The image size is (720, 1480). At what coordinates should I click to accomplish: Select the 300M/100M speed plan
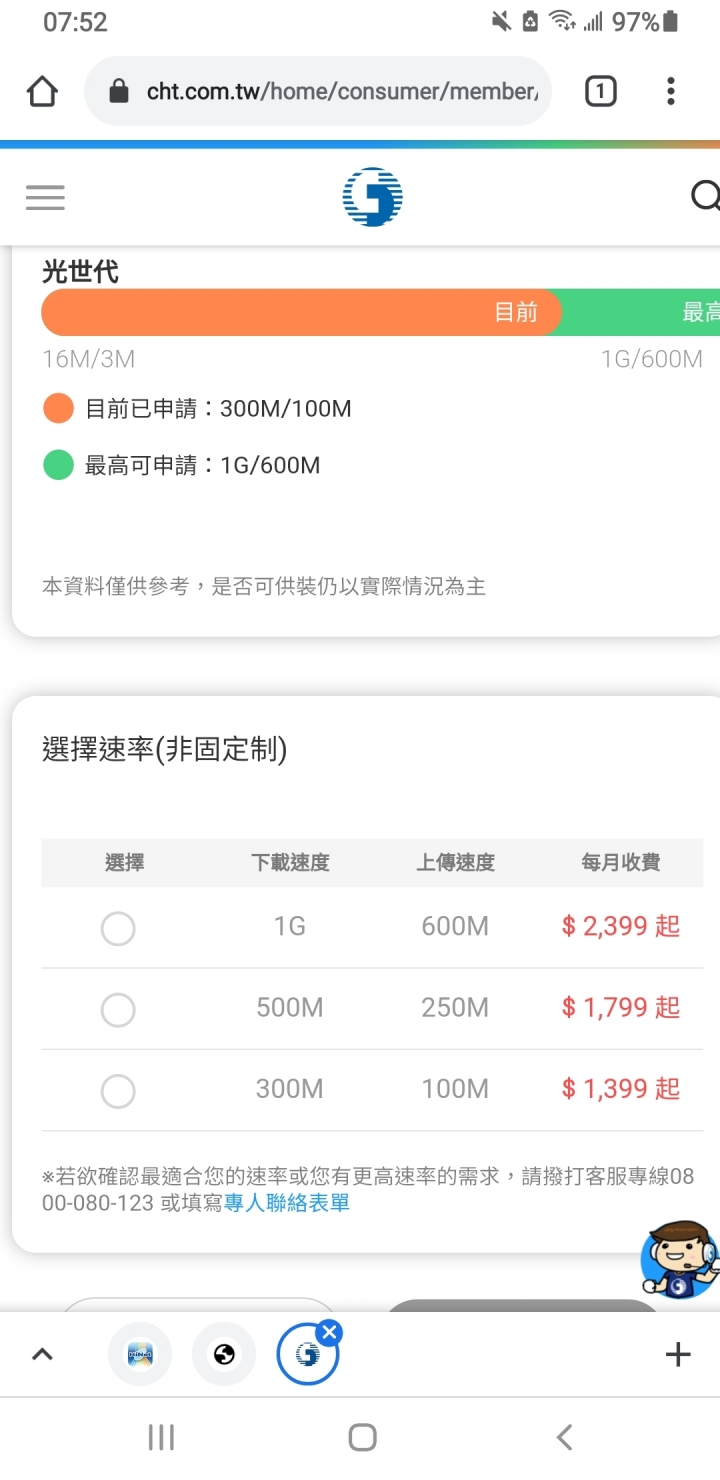(118, 1091)
